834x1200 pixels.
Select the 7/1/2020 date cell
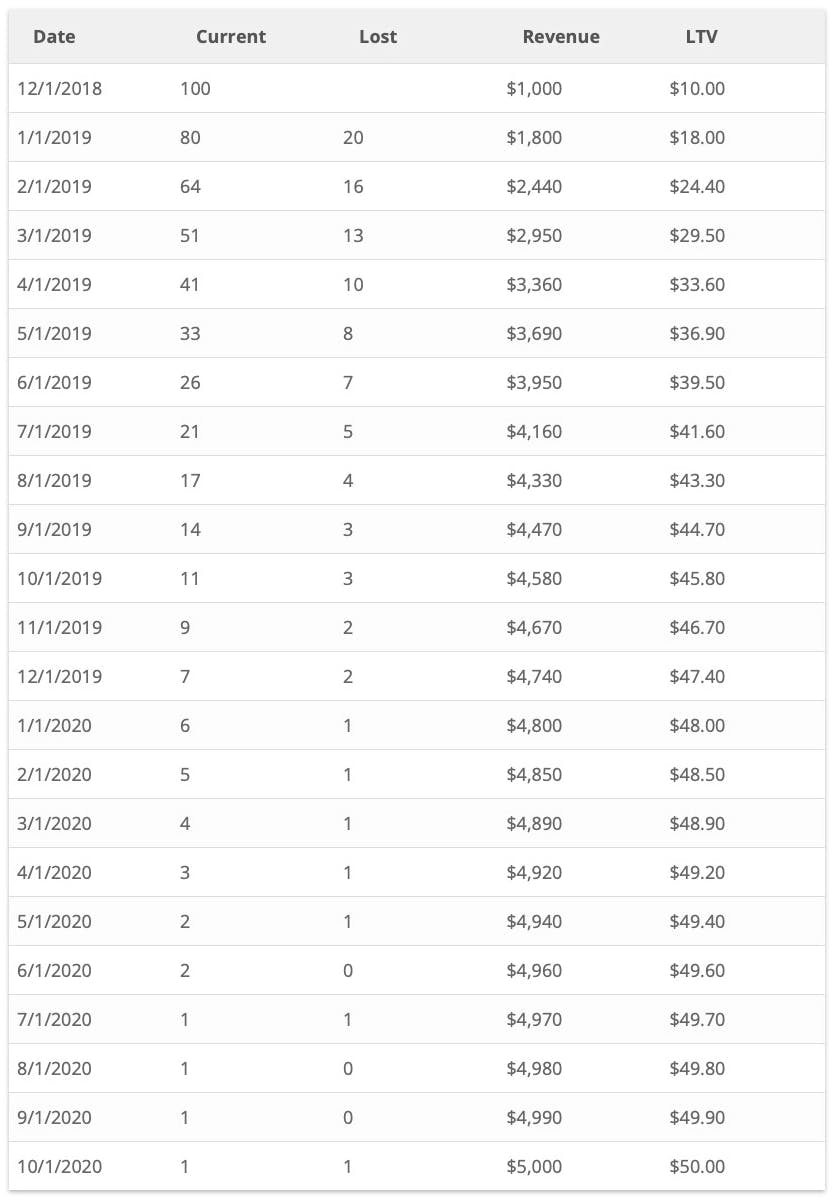point(55,1019)
